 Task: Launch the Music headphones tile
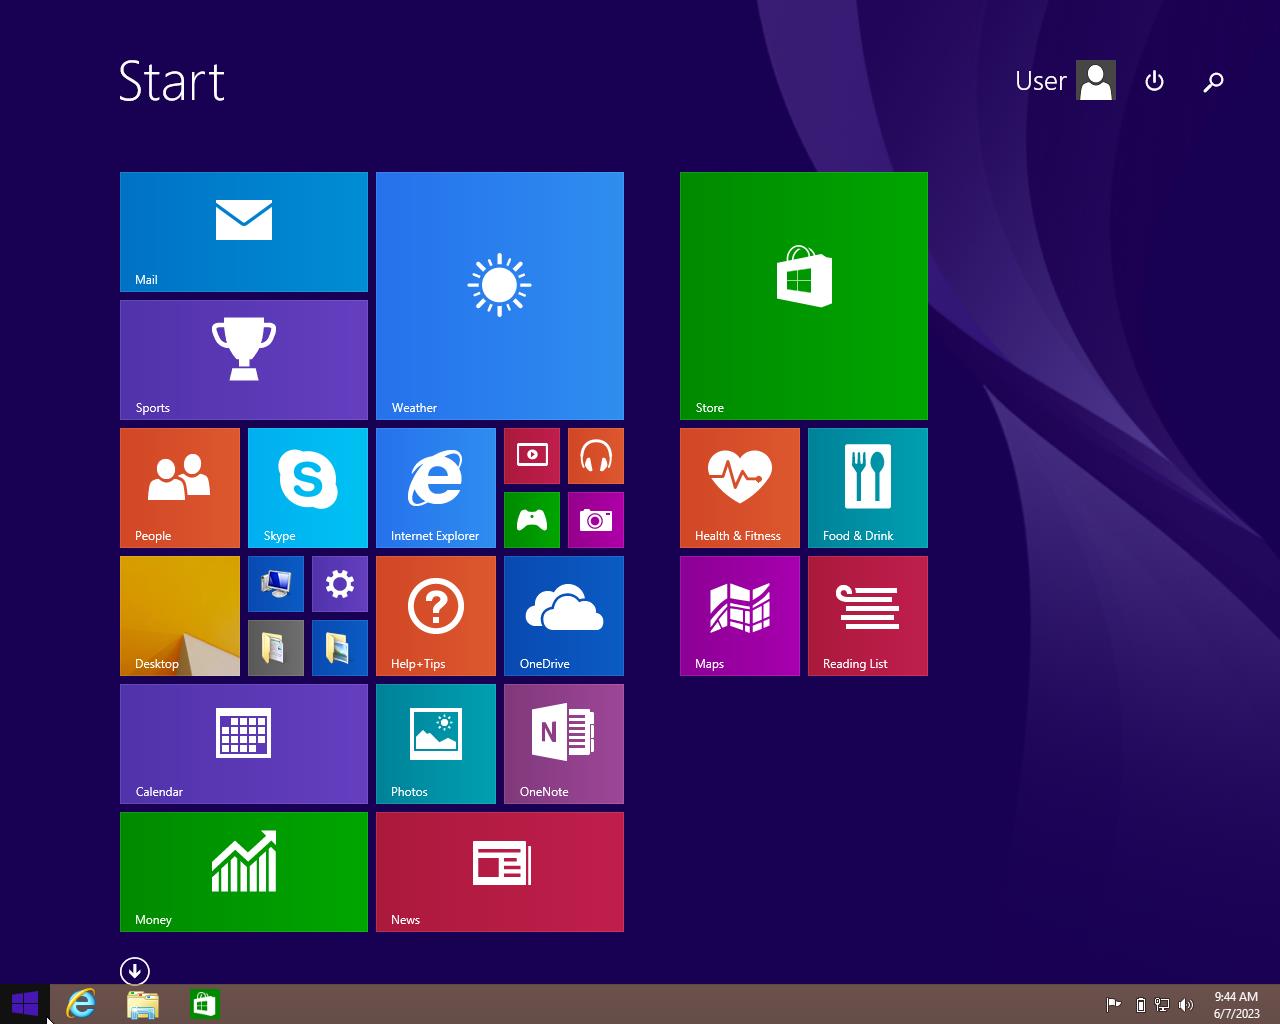point(595,456)
